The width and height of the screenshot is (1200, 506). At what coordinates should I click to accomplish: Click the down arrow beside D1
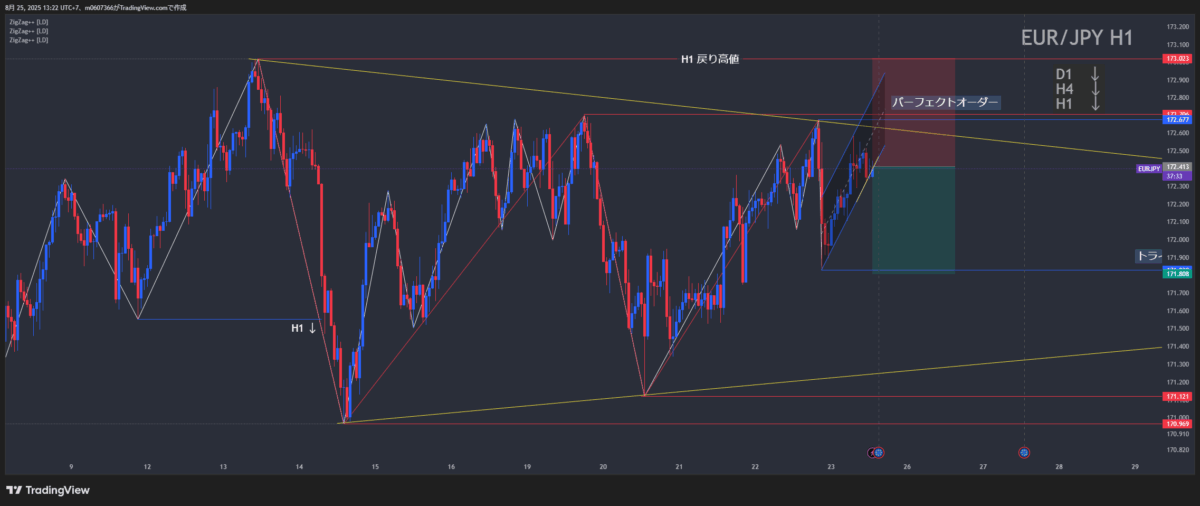coord(1095,74)
